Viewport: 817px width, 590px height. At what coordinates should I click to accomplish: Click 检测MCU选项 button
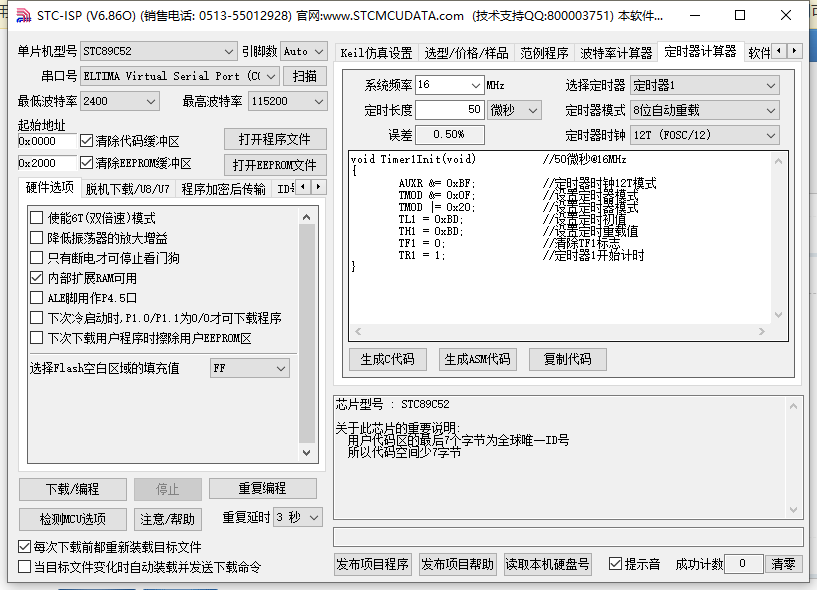72,519
